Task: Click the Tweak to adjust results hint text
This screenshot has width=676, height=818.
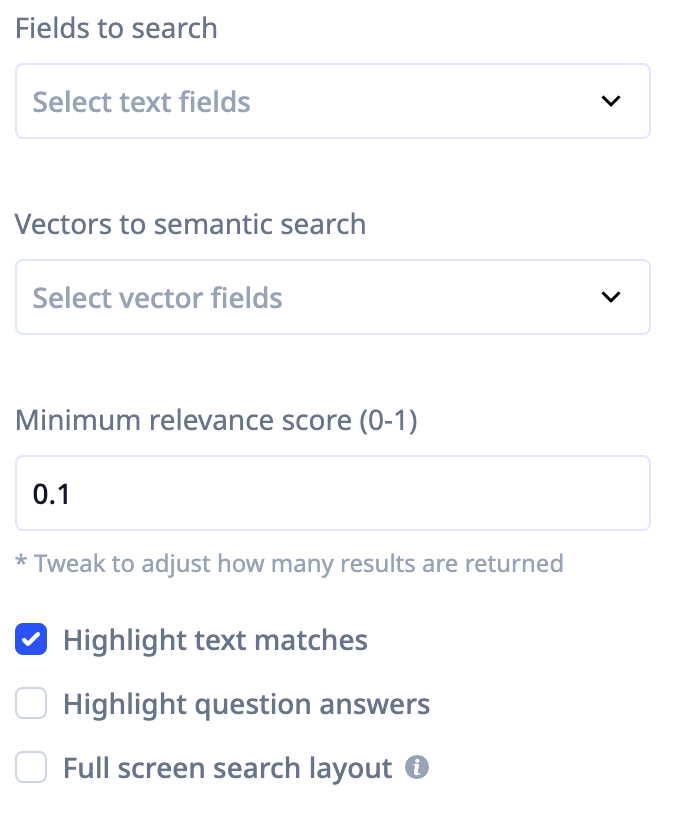Action: (x=289, y=563)
